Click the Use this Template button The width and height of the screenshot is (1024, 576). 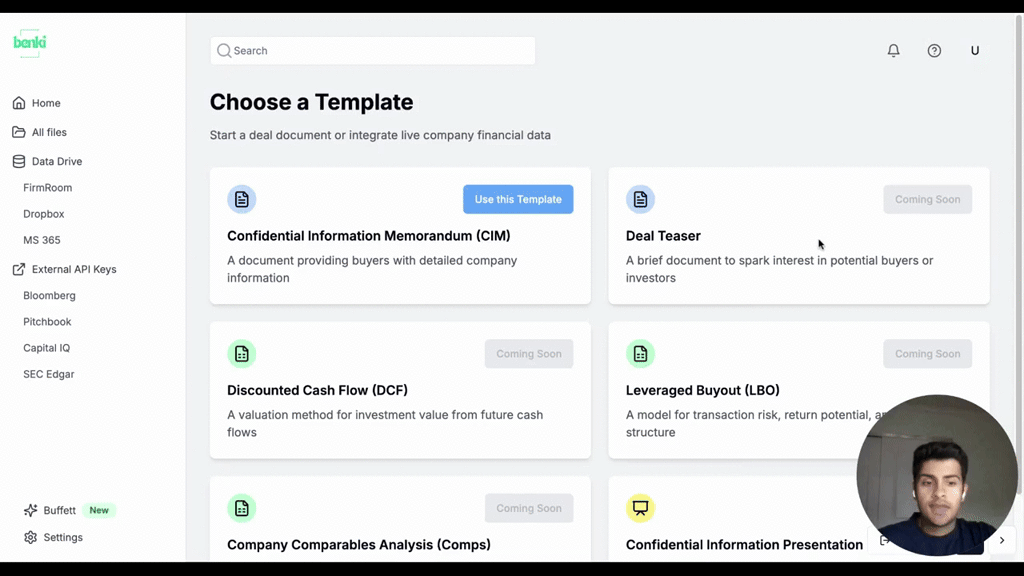click(x=519, y=199)
